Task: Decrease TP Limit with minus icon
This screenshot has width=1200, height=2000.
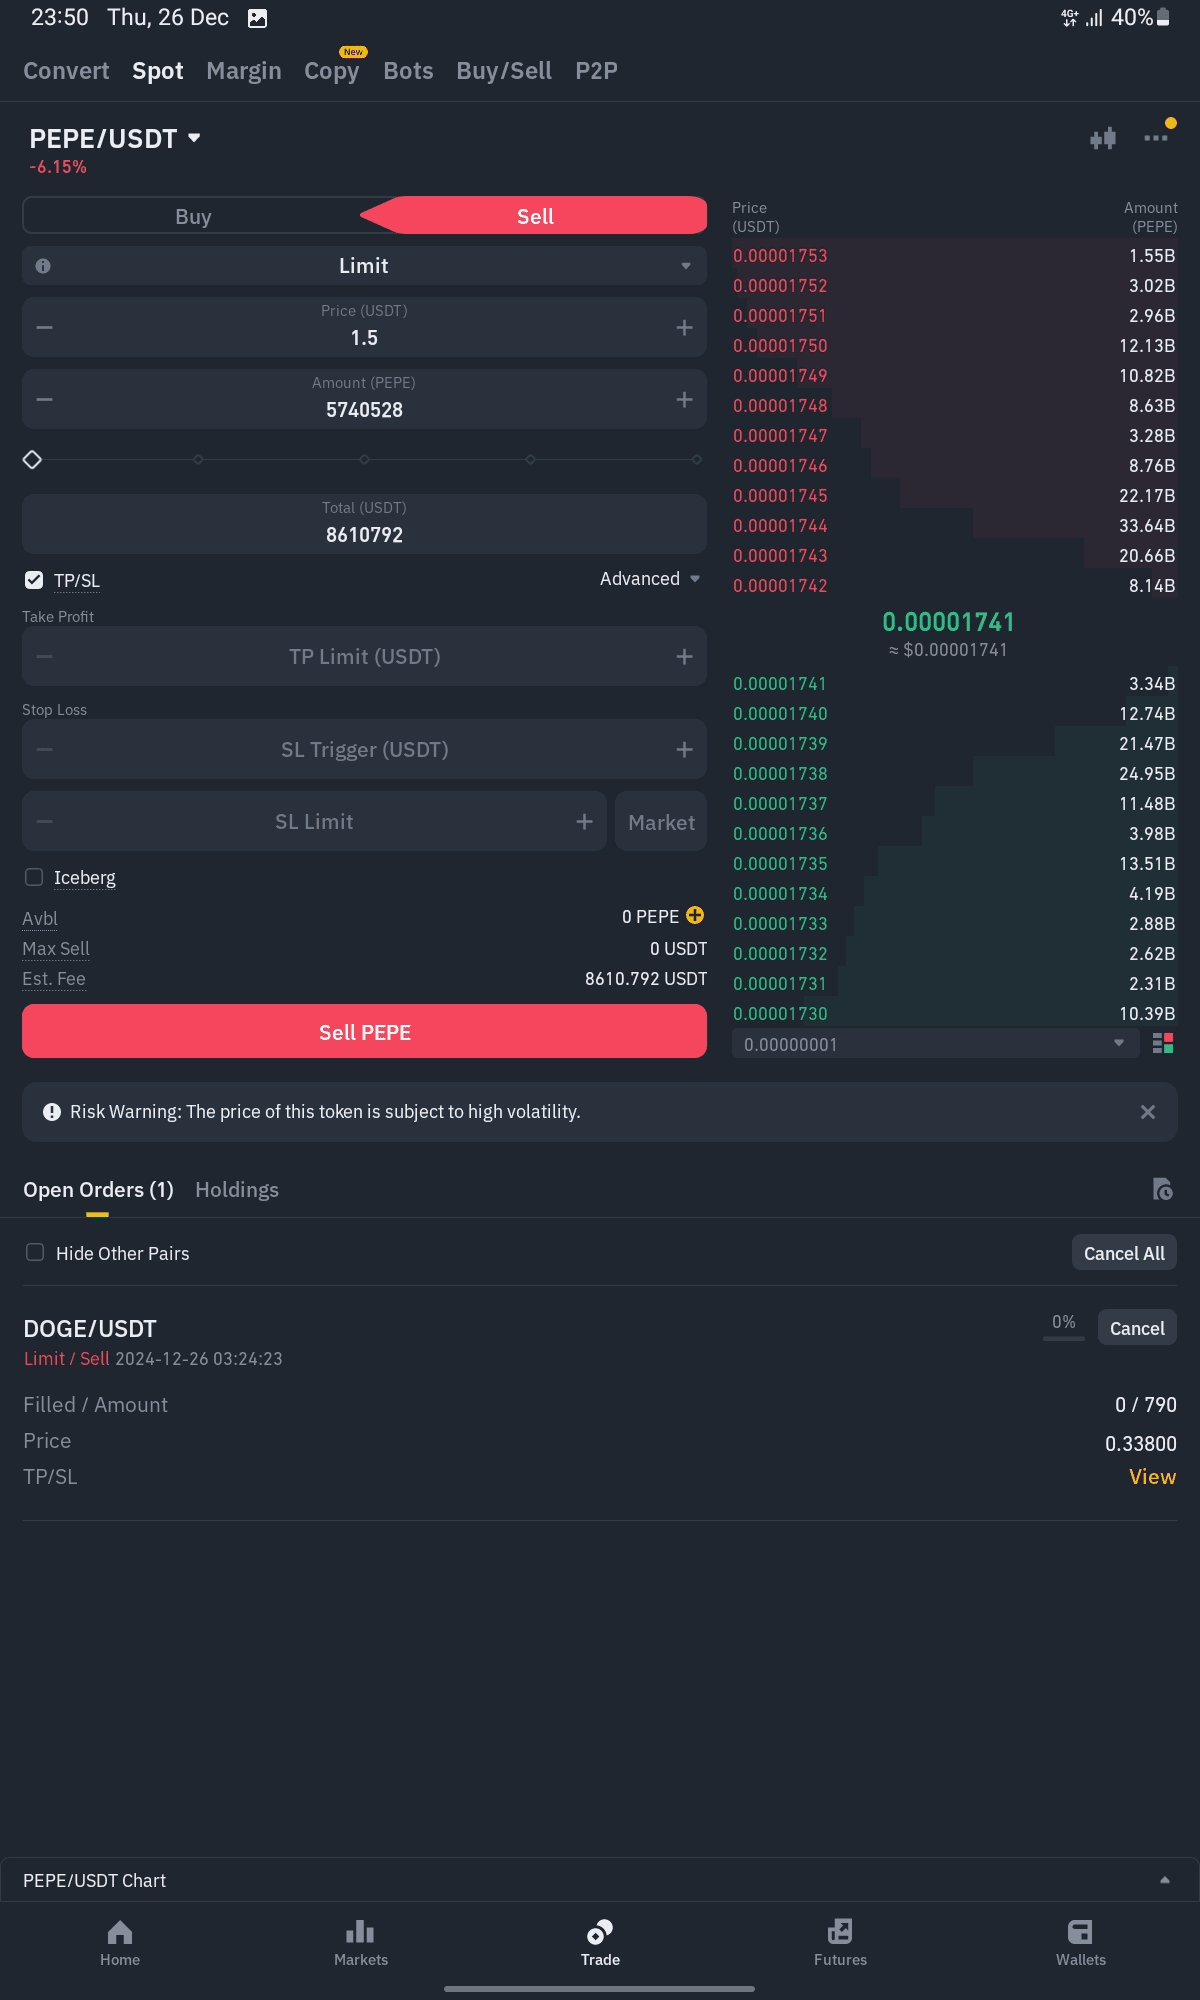Action: point(44,656)
